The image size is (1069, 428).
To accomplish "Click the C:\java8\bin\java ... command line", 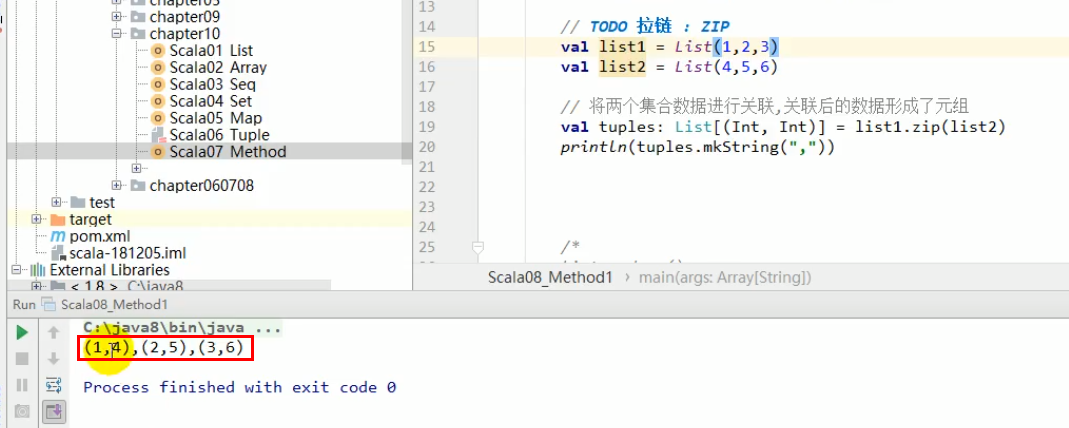I will click(182, 328).
